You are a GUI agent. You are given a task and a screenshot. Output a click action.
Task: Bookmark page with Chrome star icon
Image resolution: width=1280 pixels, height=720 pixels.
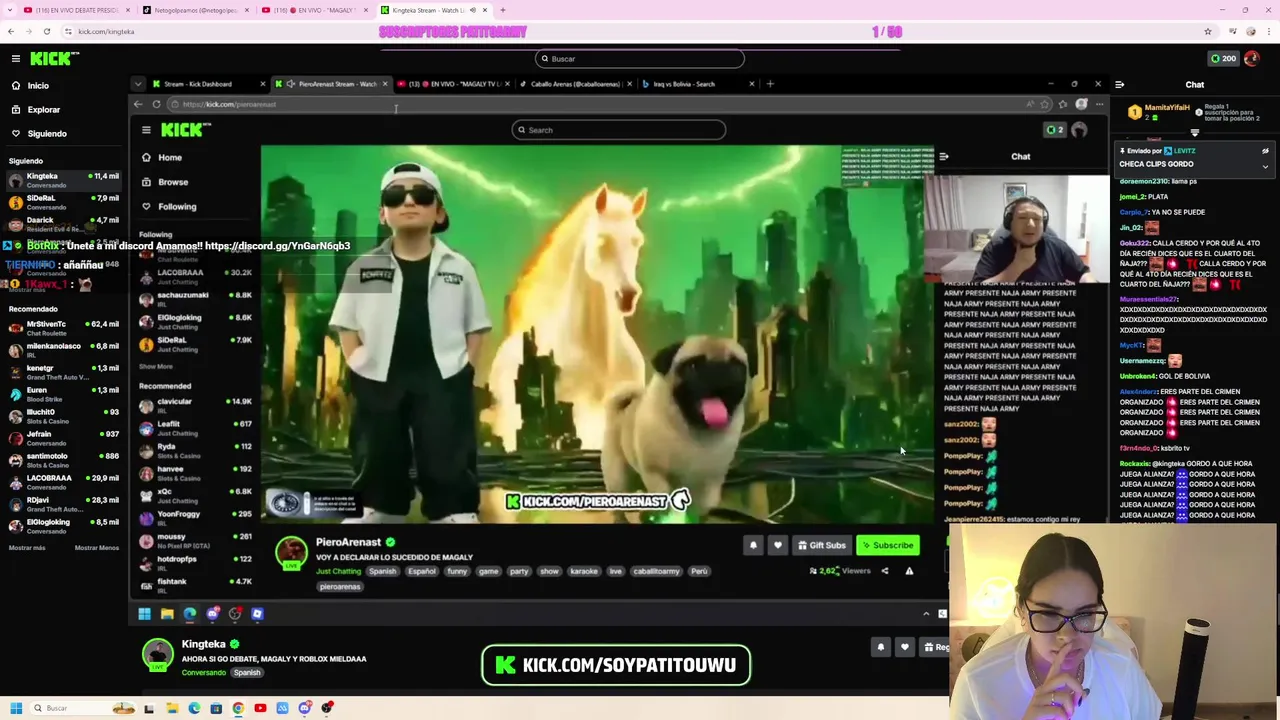[1208, 31]
